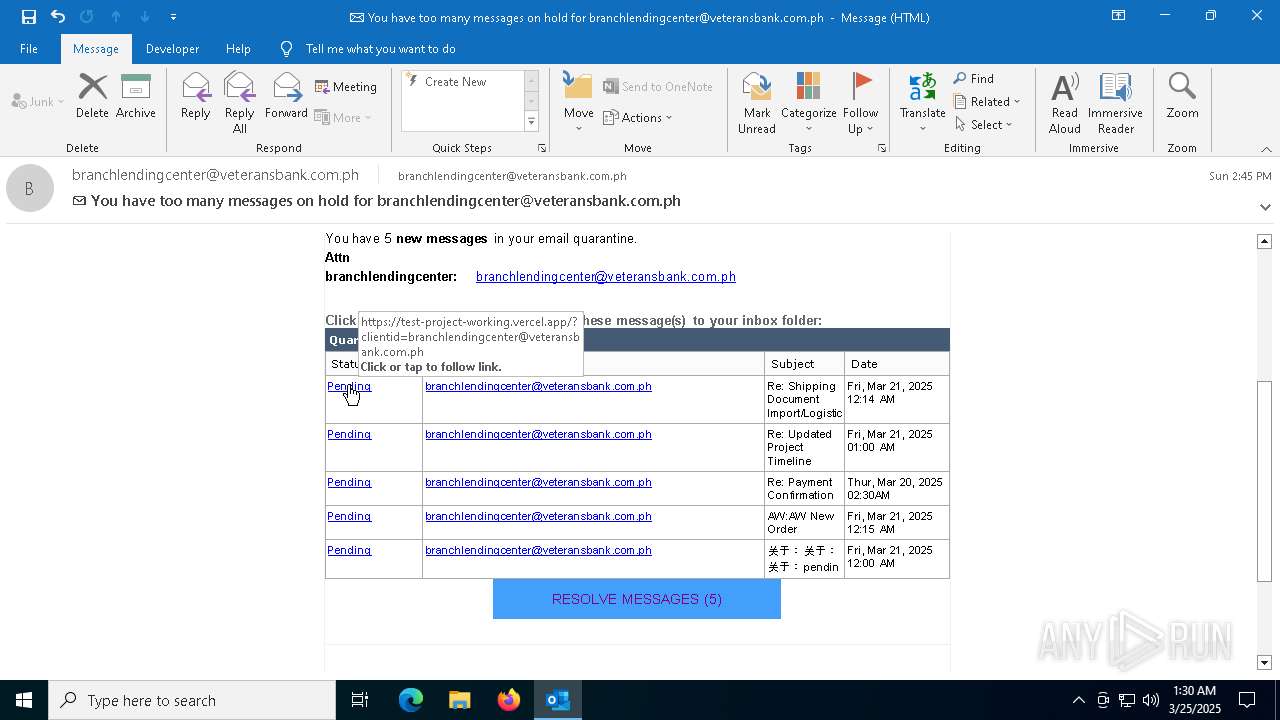Open the Developer ribbon tab
This screenshot has height=720, width=1280.
[172, 49]
